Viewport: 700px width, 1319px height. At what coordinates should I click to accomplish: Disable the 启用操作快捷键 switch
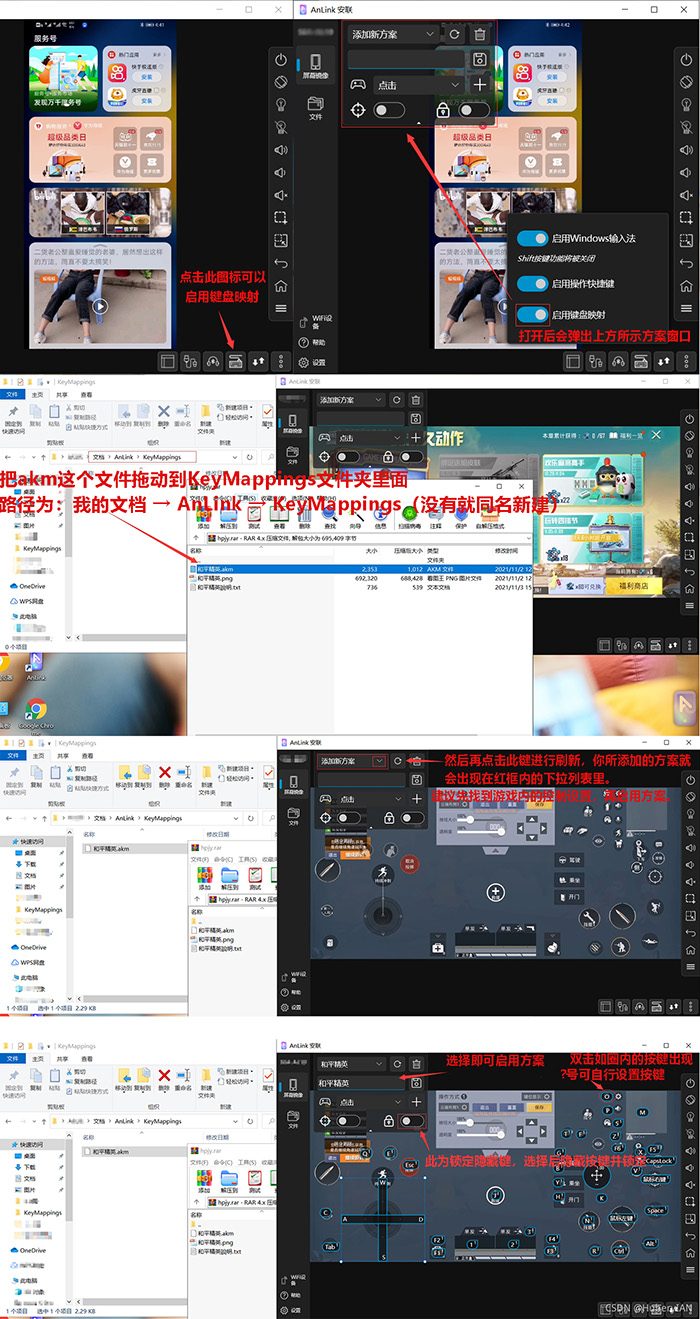[533, 283]
